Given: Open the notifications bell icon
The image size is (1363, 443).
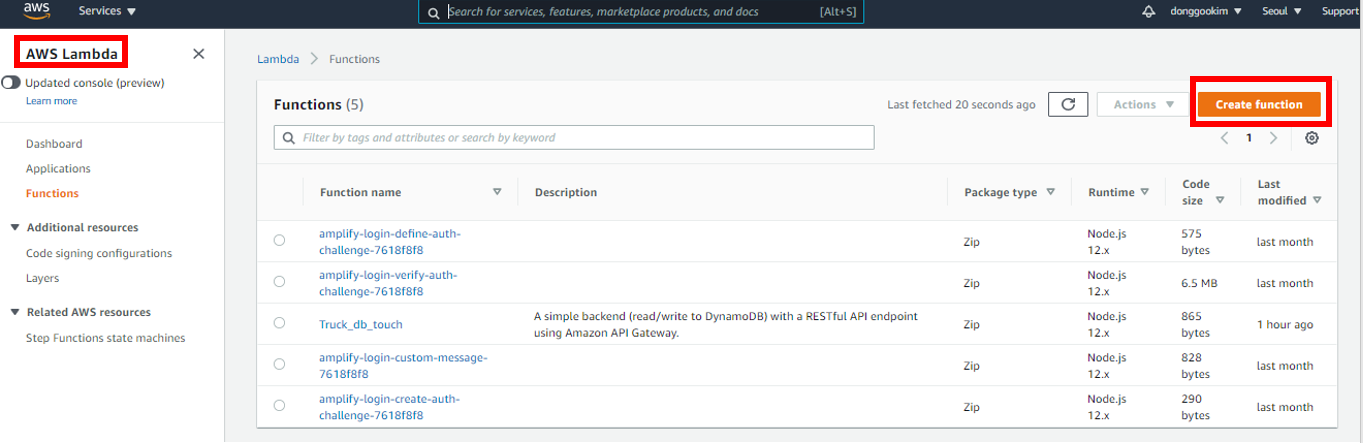Looking at the screenshot, I should [x=1148, y=12].
